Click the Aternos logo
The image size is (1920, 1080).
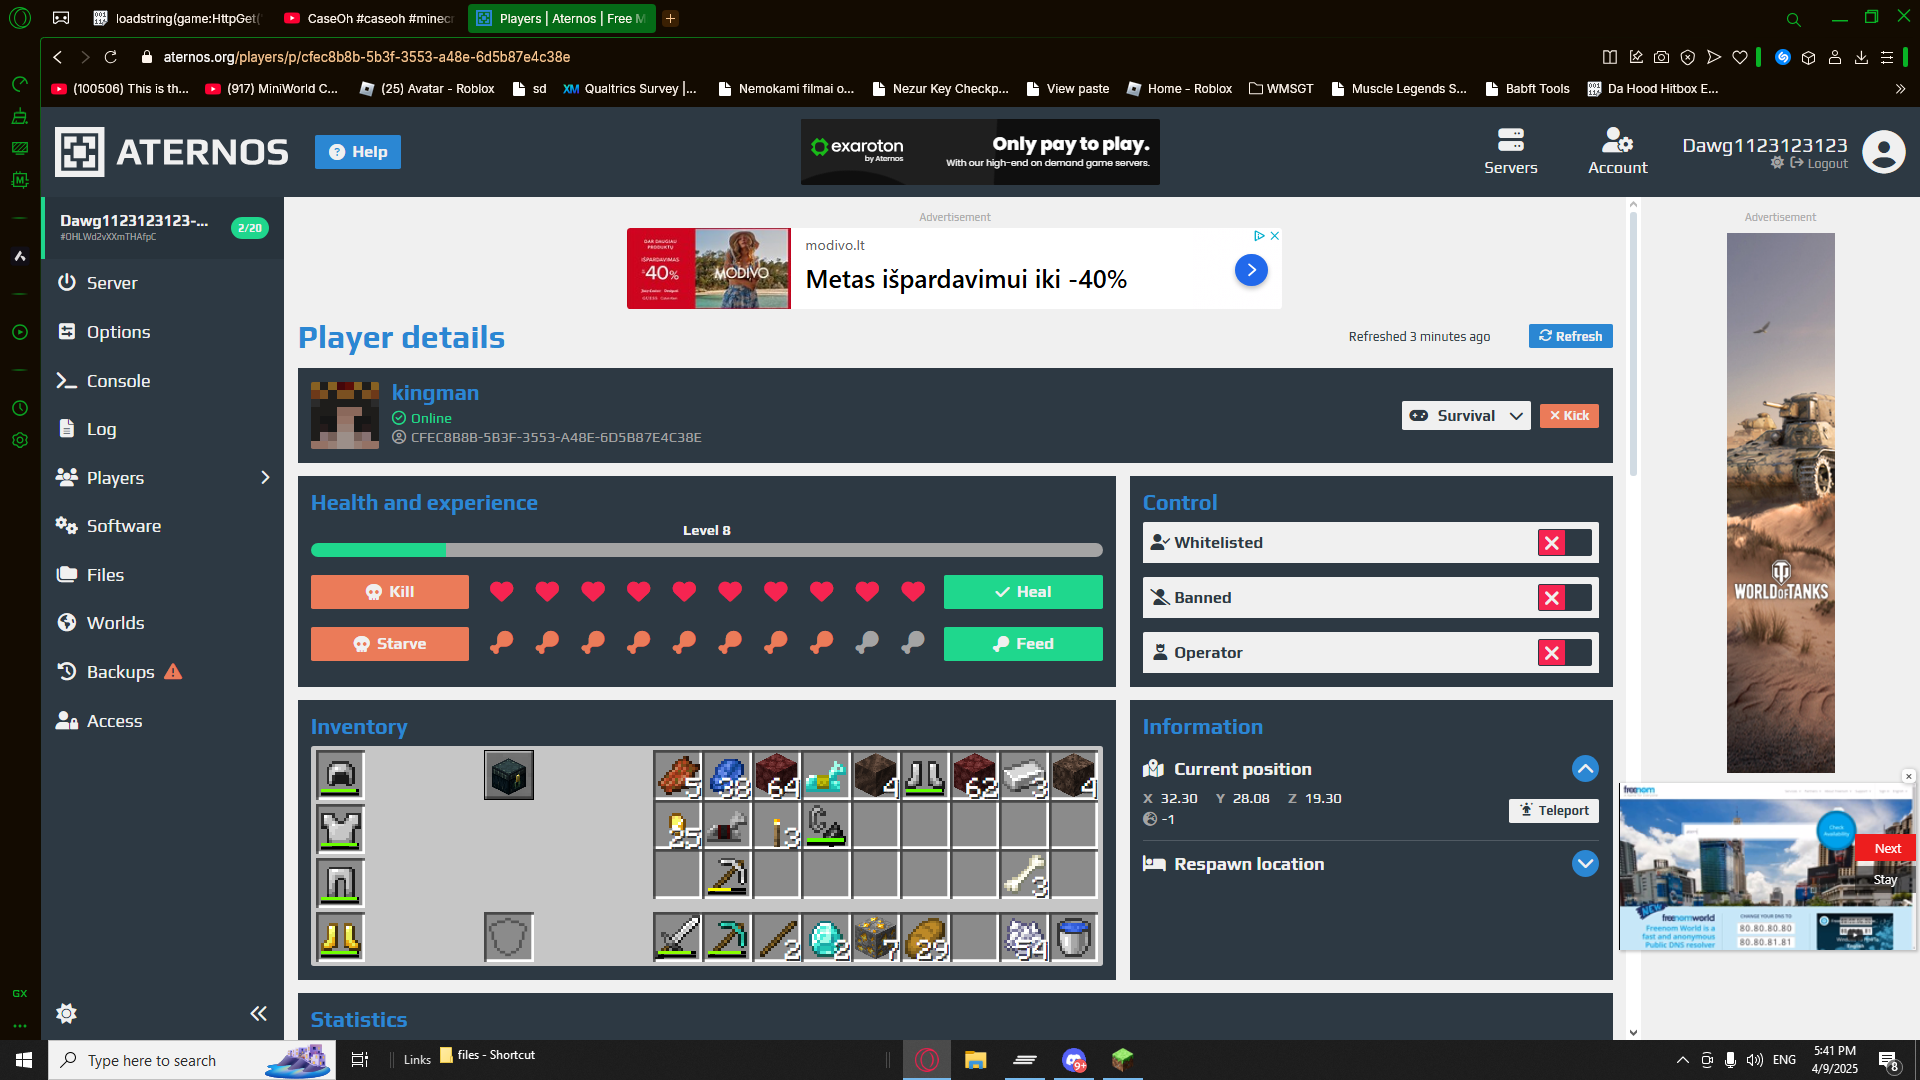pos(171,152)
